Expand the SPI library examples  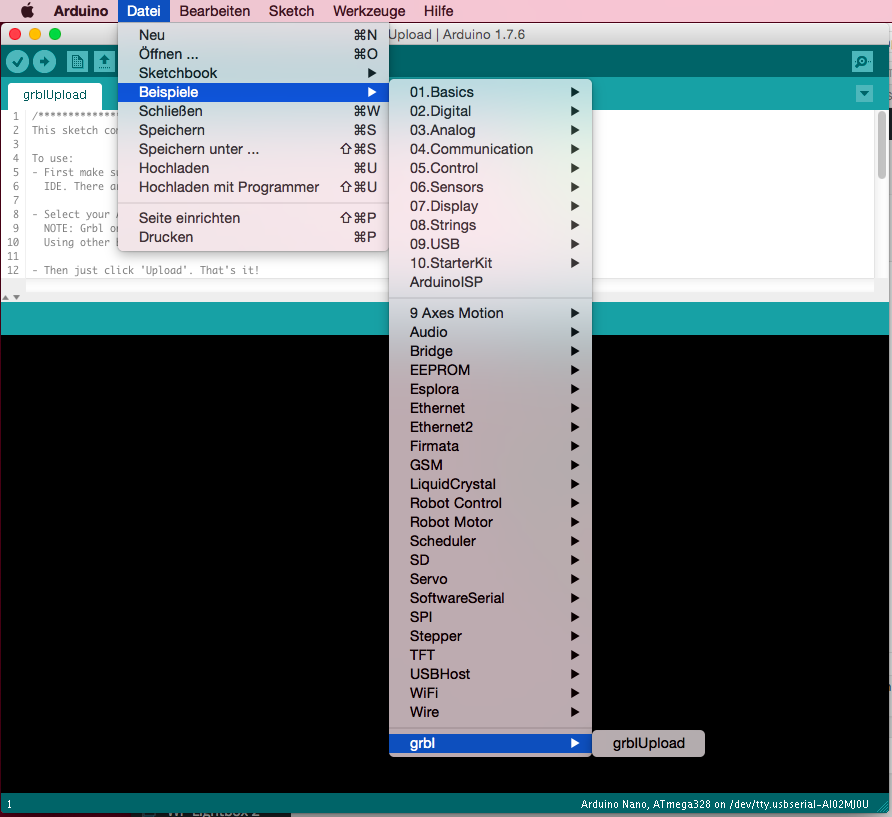click(490, 617)
